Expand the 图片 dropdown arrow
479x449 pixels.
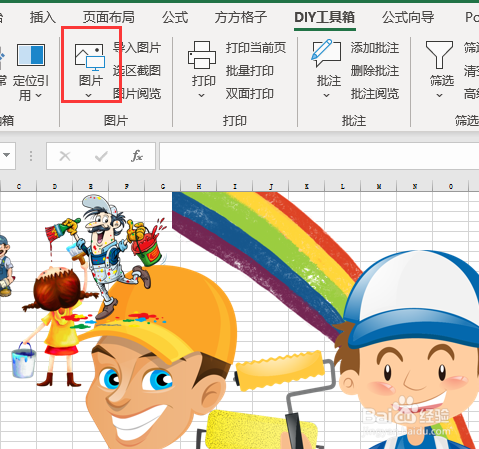click(x=88, y=95)
